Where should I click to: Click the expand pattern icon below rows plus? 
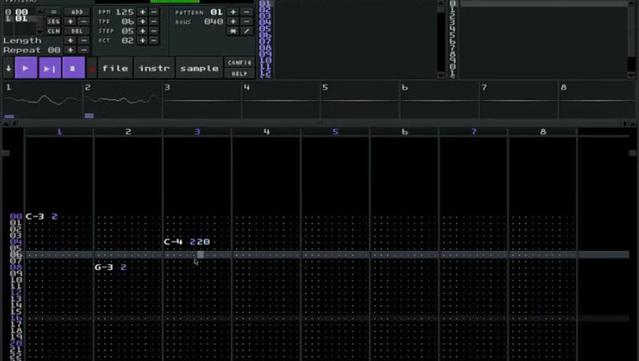tap(233, 31)
